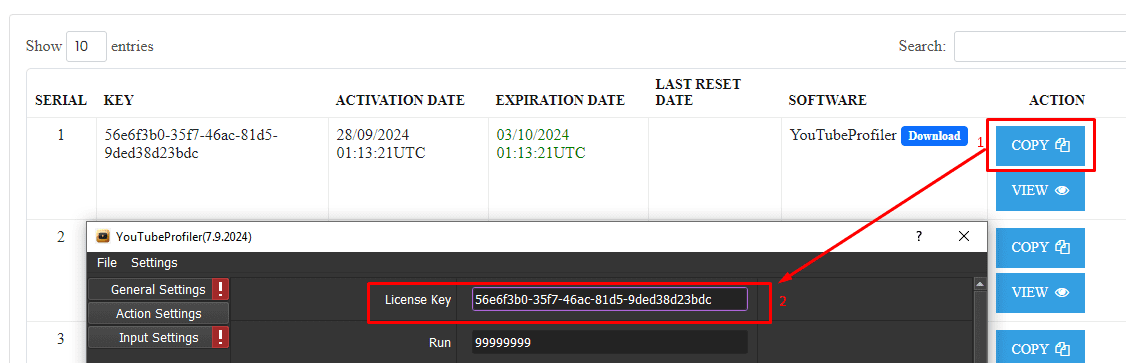The image size is (1126, 363).
Task: Focus the table Search box
Action: click(x=1040, y=46)
